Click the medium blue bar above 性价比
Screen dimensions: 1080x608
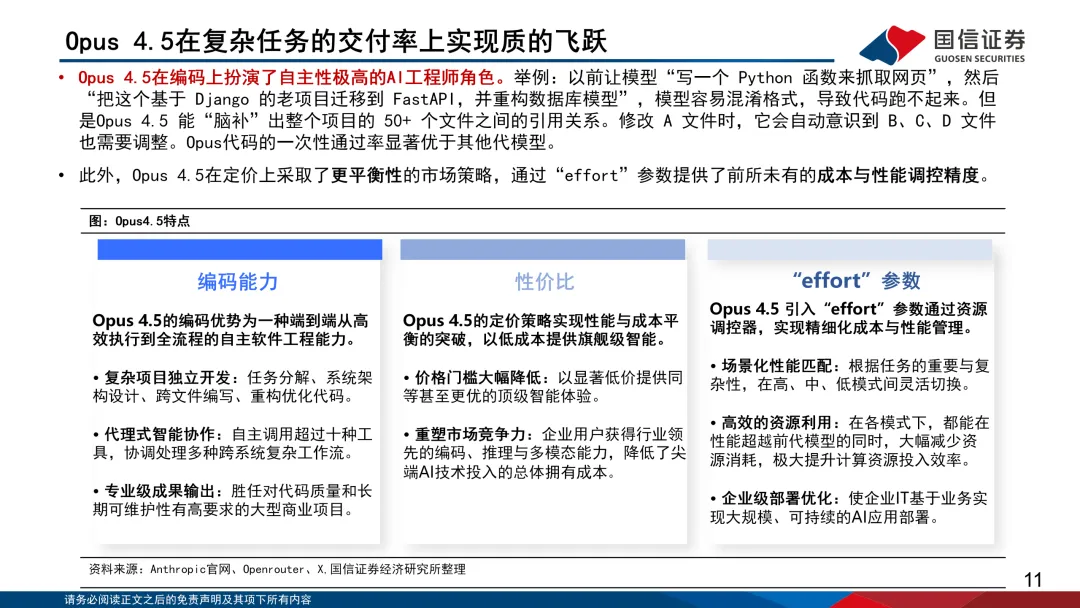[x=543, y=249]
